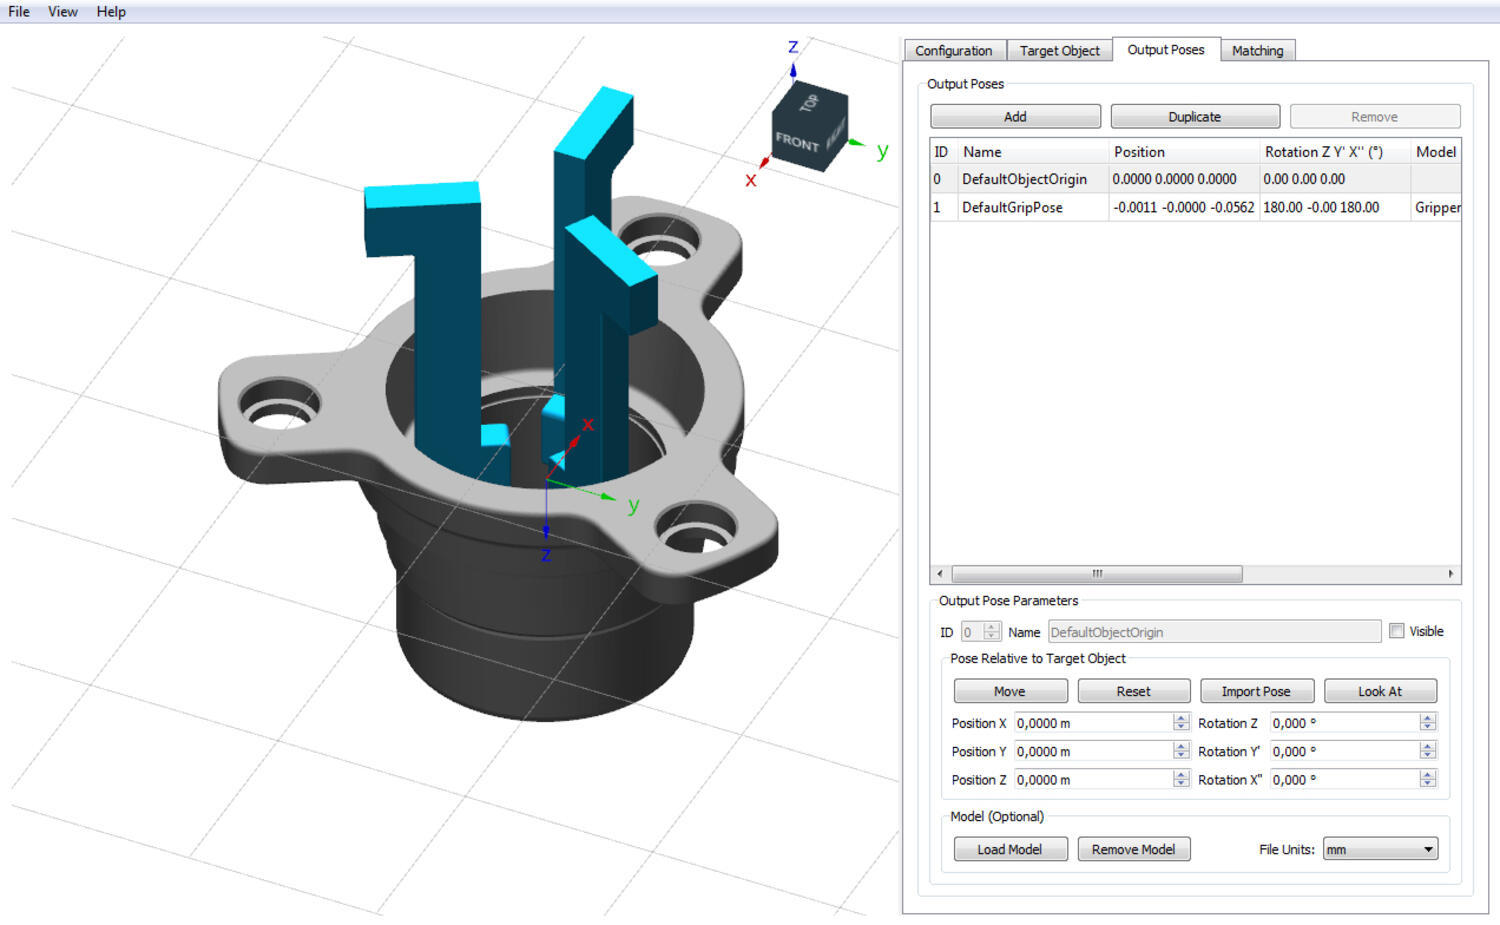
Task: Open the View menu
Action: pyautogui.click(x=63, y=12)
